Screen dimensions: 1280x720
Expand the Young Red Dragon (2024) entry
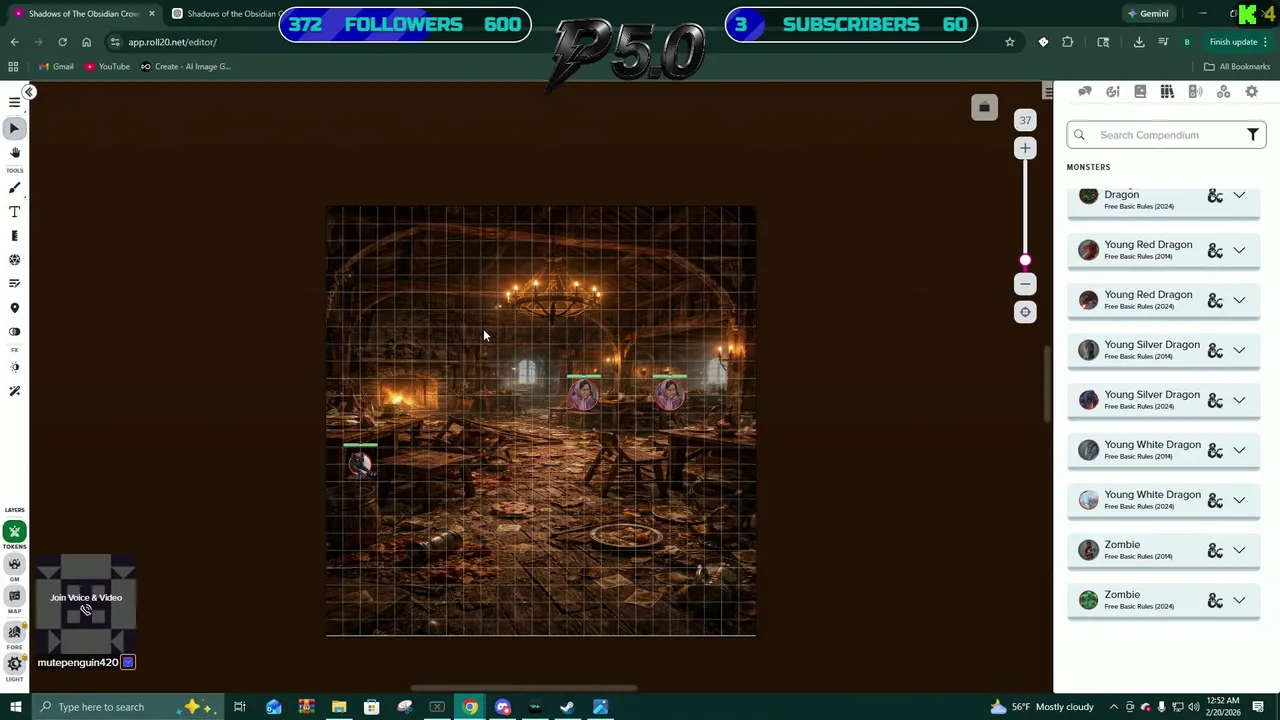point(1239,300)
